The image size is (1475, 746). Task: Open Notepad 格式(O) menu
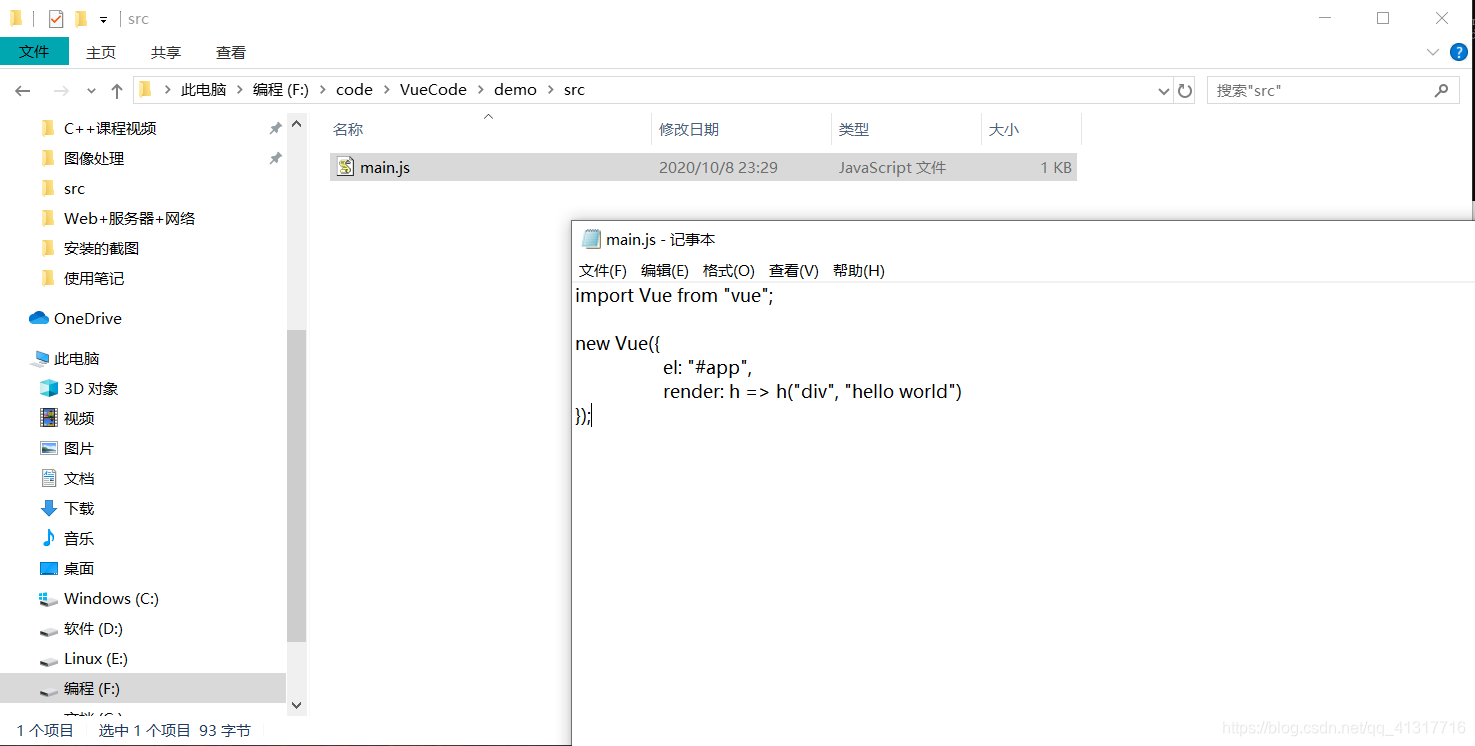click(x=729, y=271)
